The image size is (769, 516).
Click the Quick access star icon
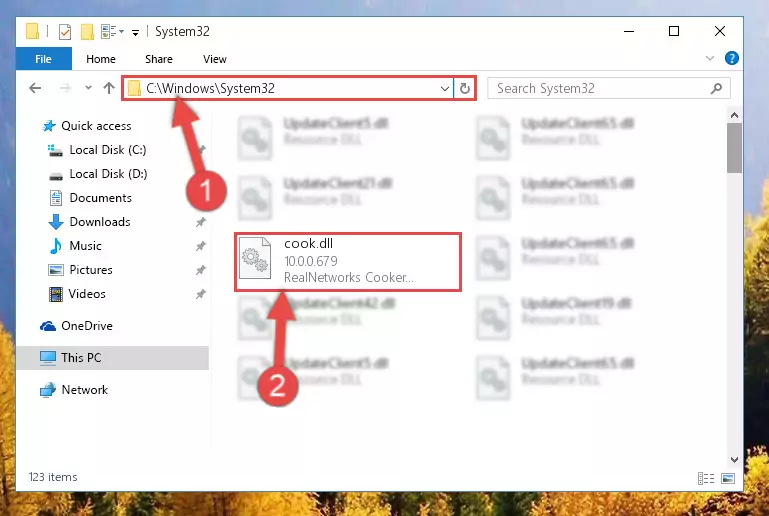(49, 126)
